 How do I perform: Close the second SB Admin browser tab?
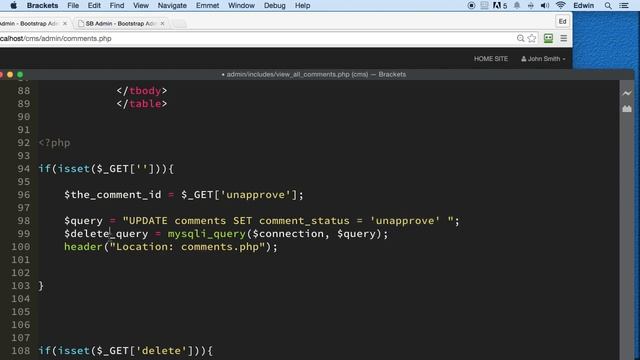162,24
